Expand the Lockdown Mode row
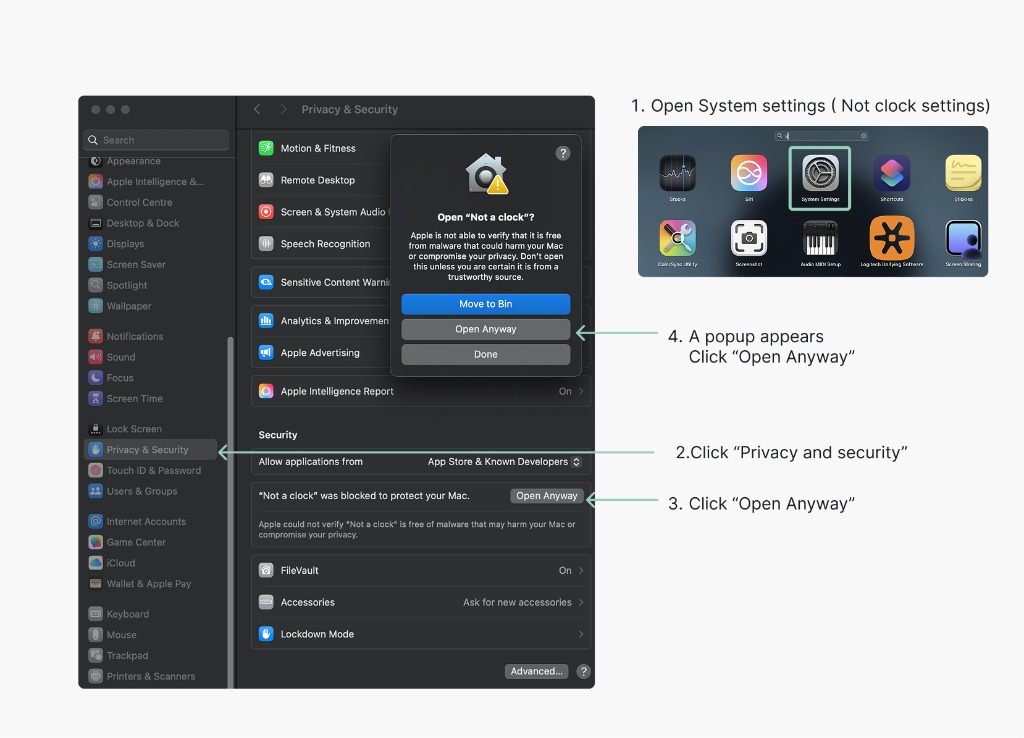 (x=420, y=633)
